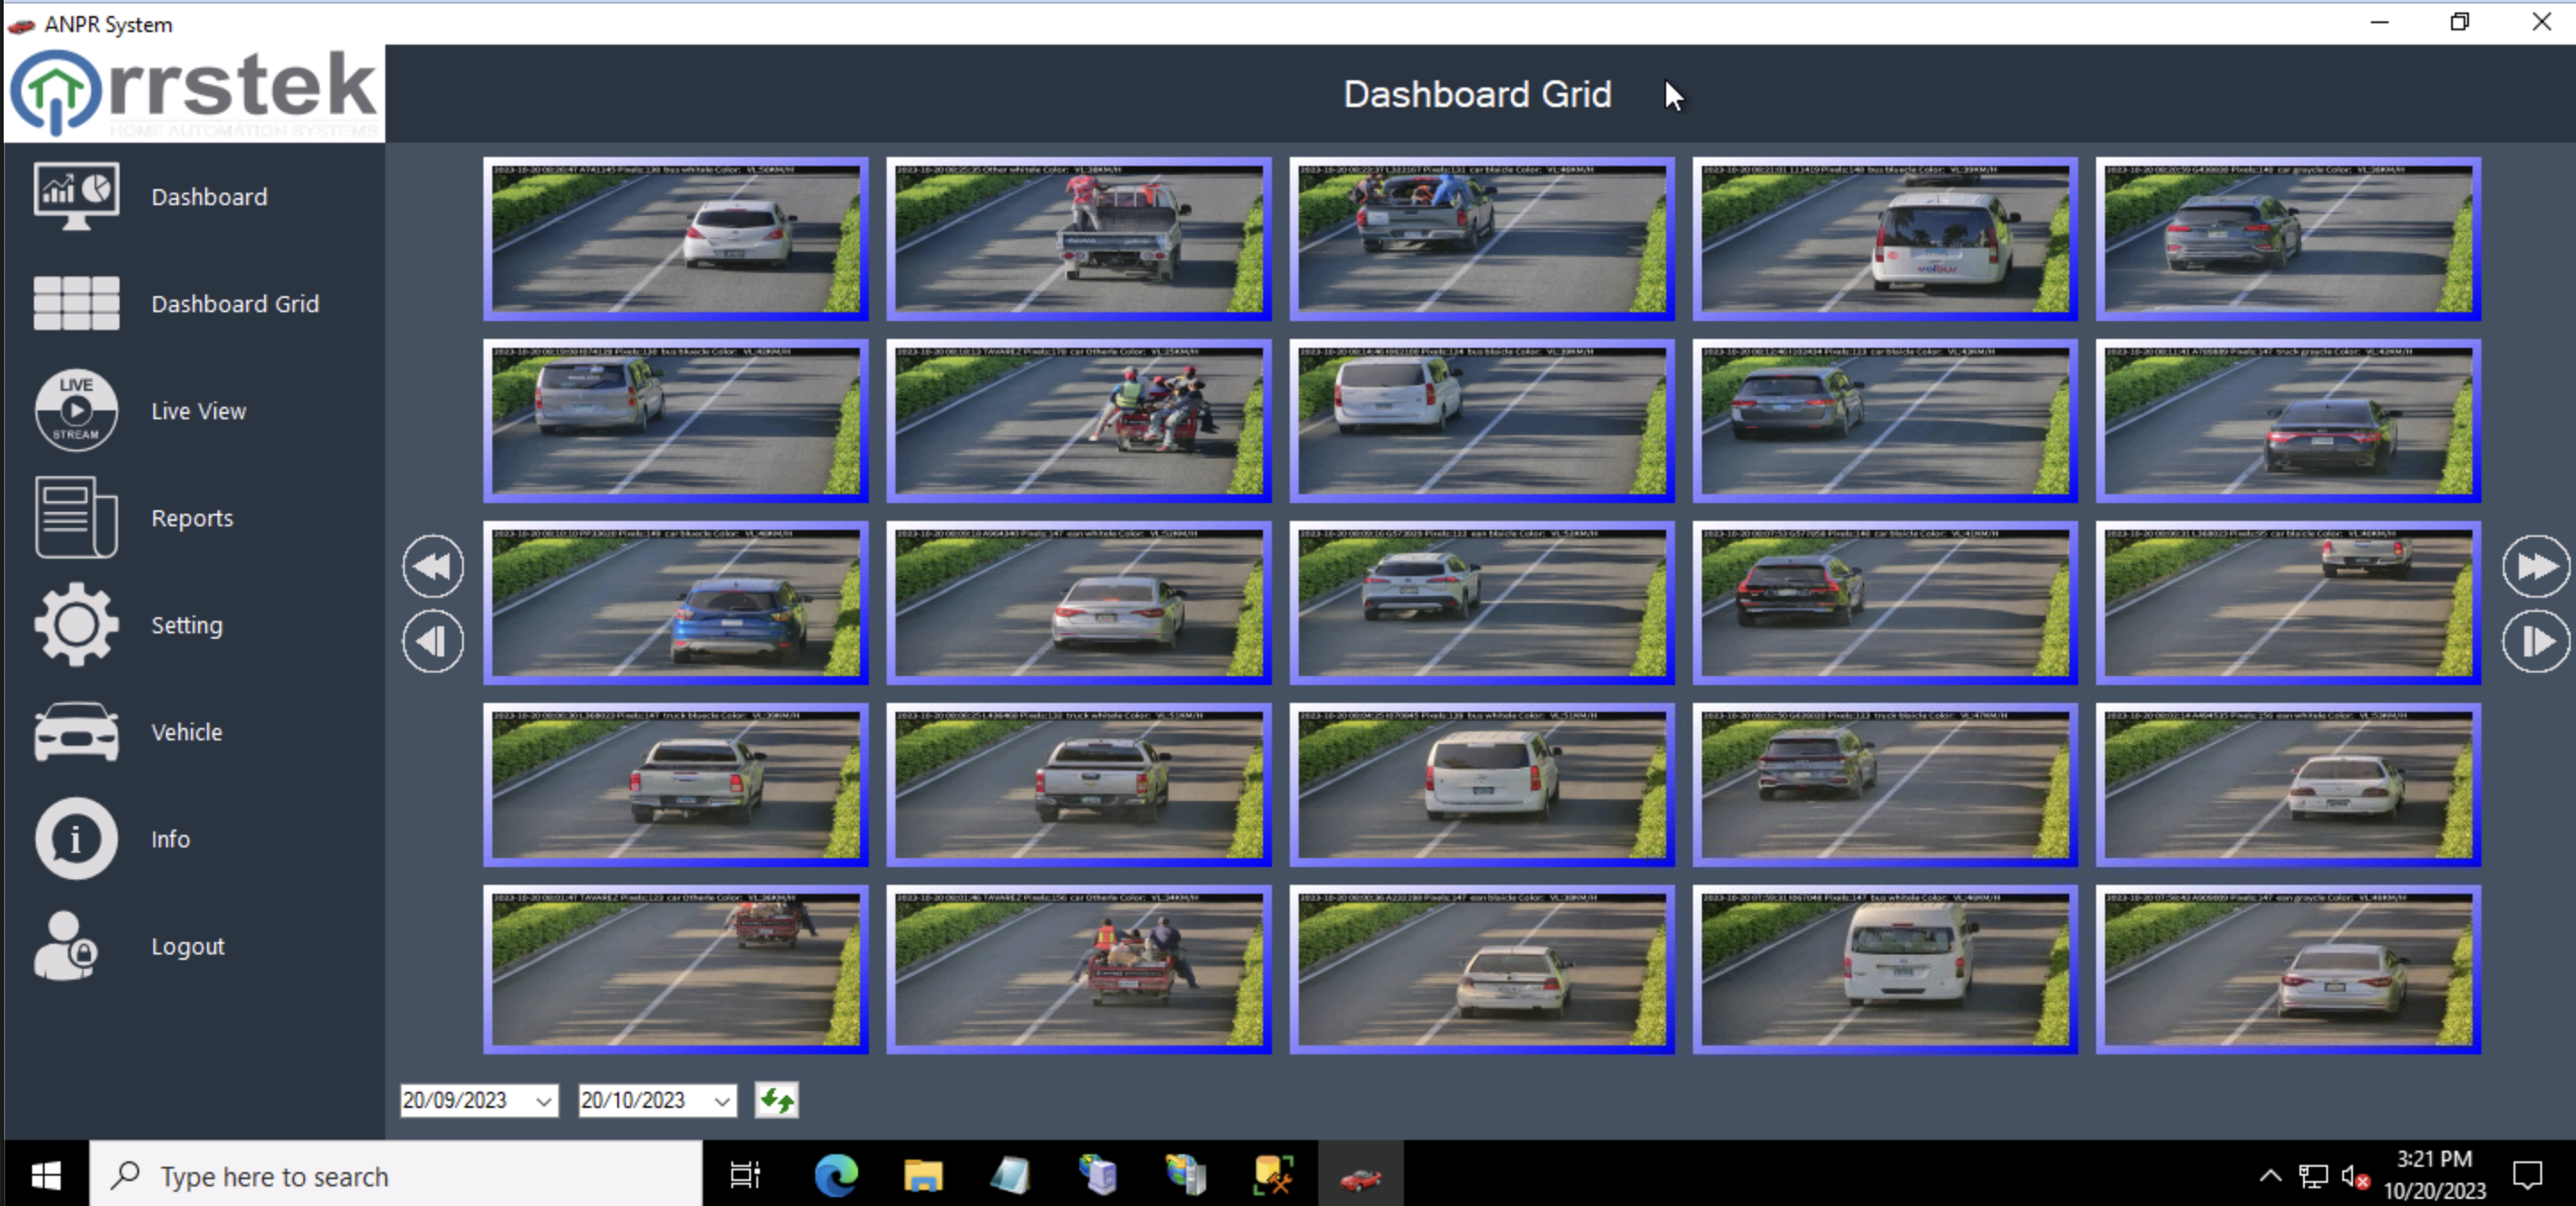This screenshot has height=1206, width=2576.
Task: Go to next page of captures
Action: pos(2535,641)
